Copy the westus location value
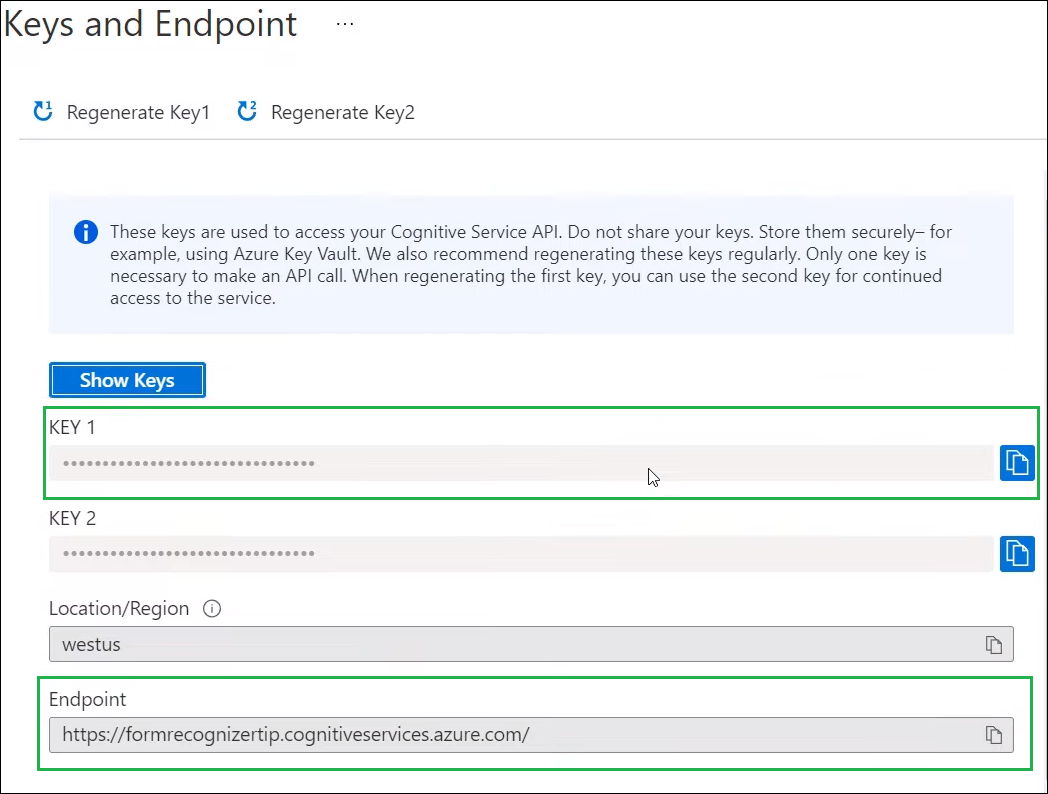This screenshot has height=794, width=1048. pyautogui.click(x=994, y=644)
